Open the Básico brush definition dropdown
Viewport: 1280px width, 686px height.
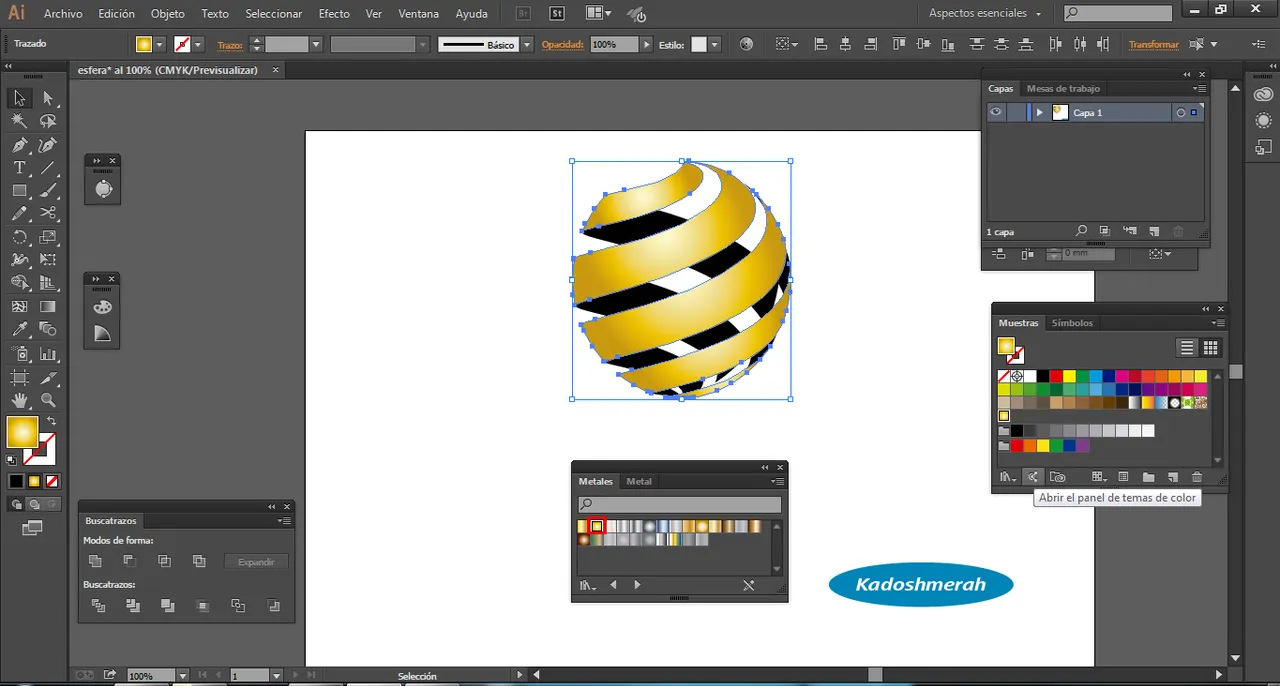[526, 45]
